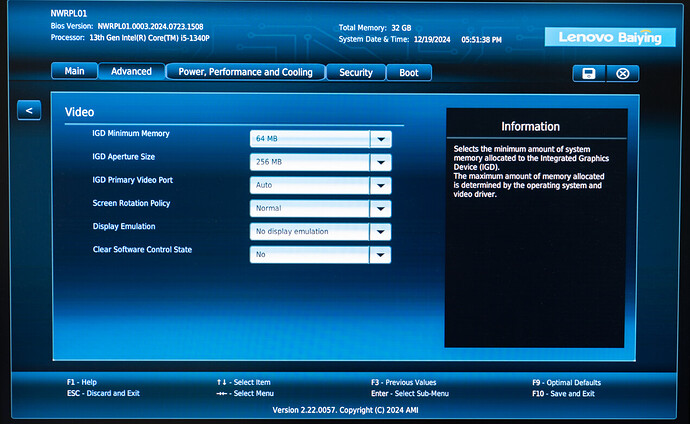The width and height of the screenshot is (690, 424).
Task: Expand the Display Emulation dropdown arrow
Action: coord(380,231)
